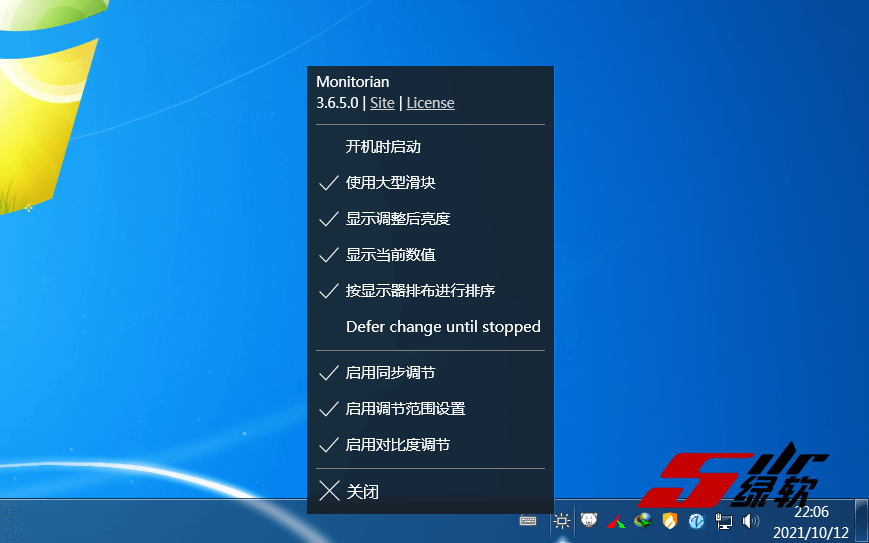Turn off 启用同步调节 unison option

coord(390,373)
